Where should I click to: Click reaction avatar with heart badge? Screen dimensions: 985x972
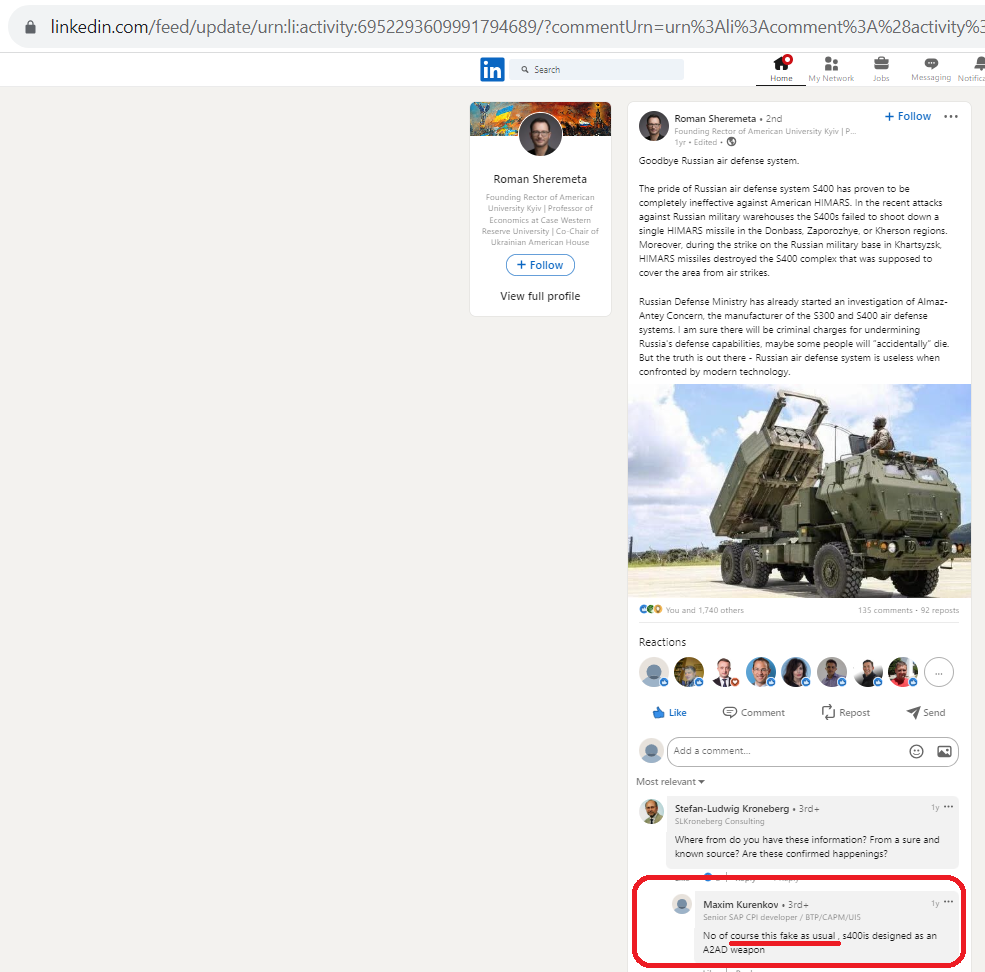tap(725, 672)
